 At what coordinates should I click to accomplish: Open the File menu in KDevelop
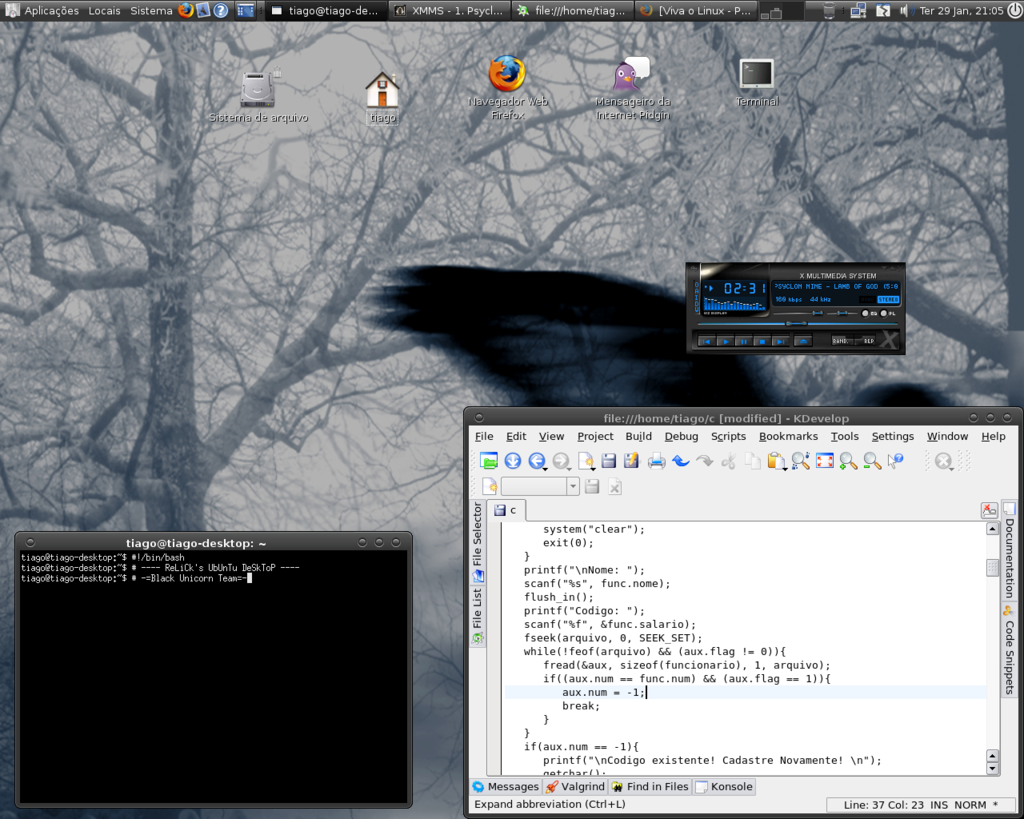click(484, 436)
